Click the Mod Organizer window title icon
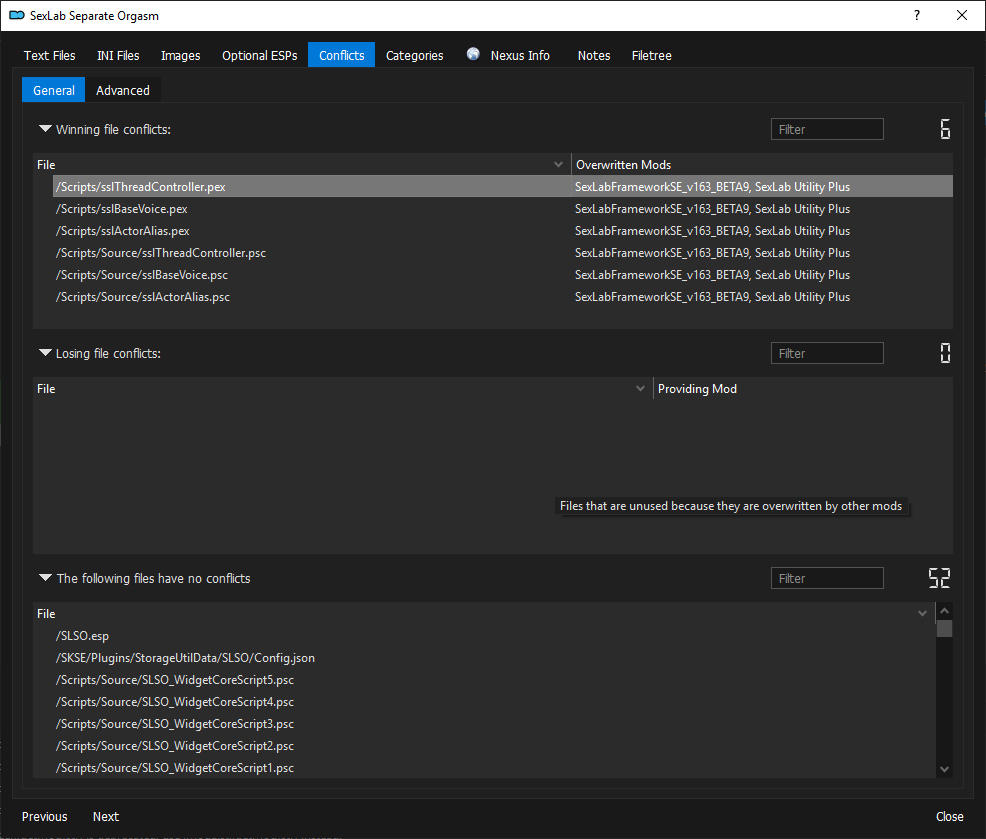Screen dimensions: 986x839 click(17, 15)
